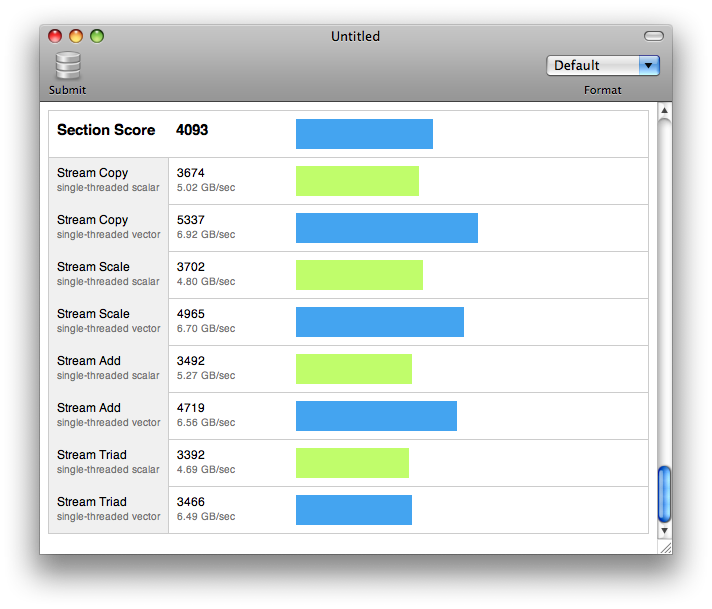Click Stream Triad single-threaded scalar label
This screenshot has height=609, width=712.
[109, 462]
